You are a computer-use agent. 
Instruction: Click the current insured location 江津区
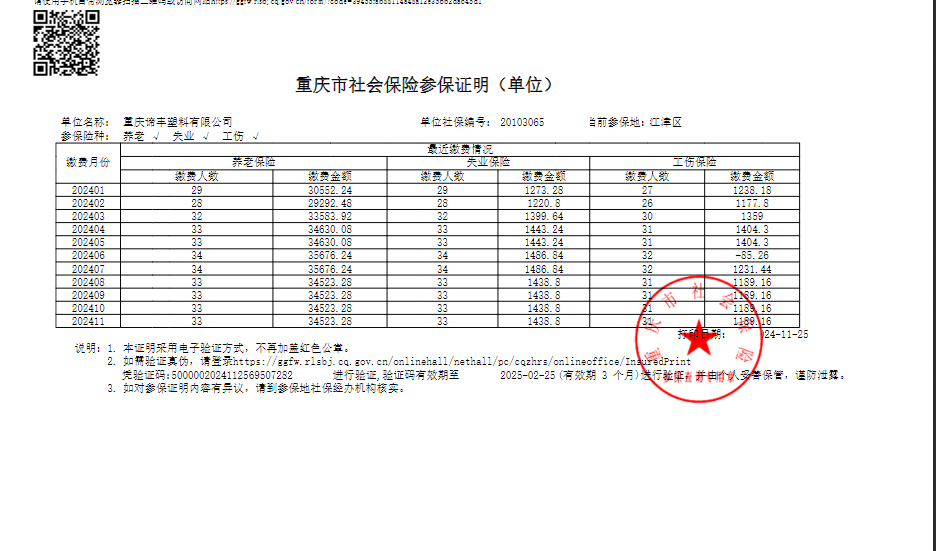pos(666,122)
